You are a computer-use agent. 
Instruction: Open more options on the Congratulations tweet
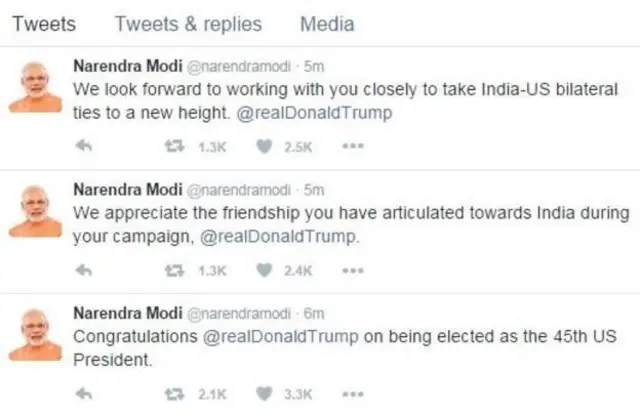(351, 394)
